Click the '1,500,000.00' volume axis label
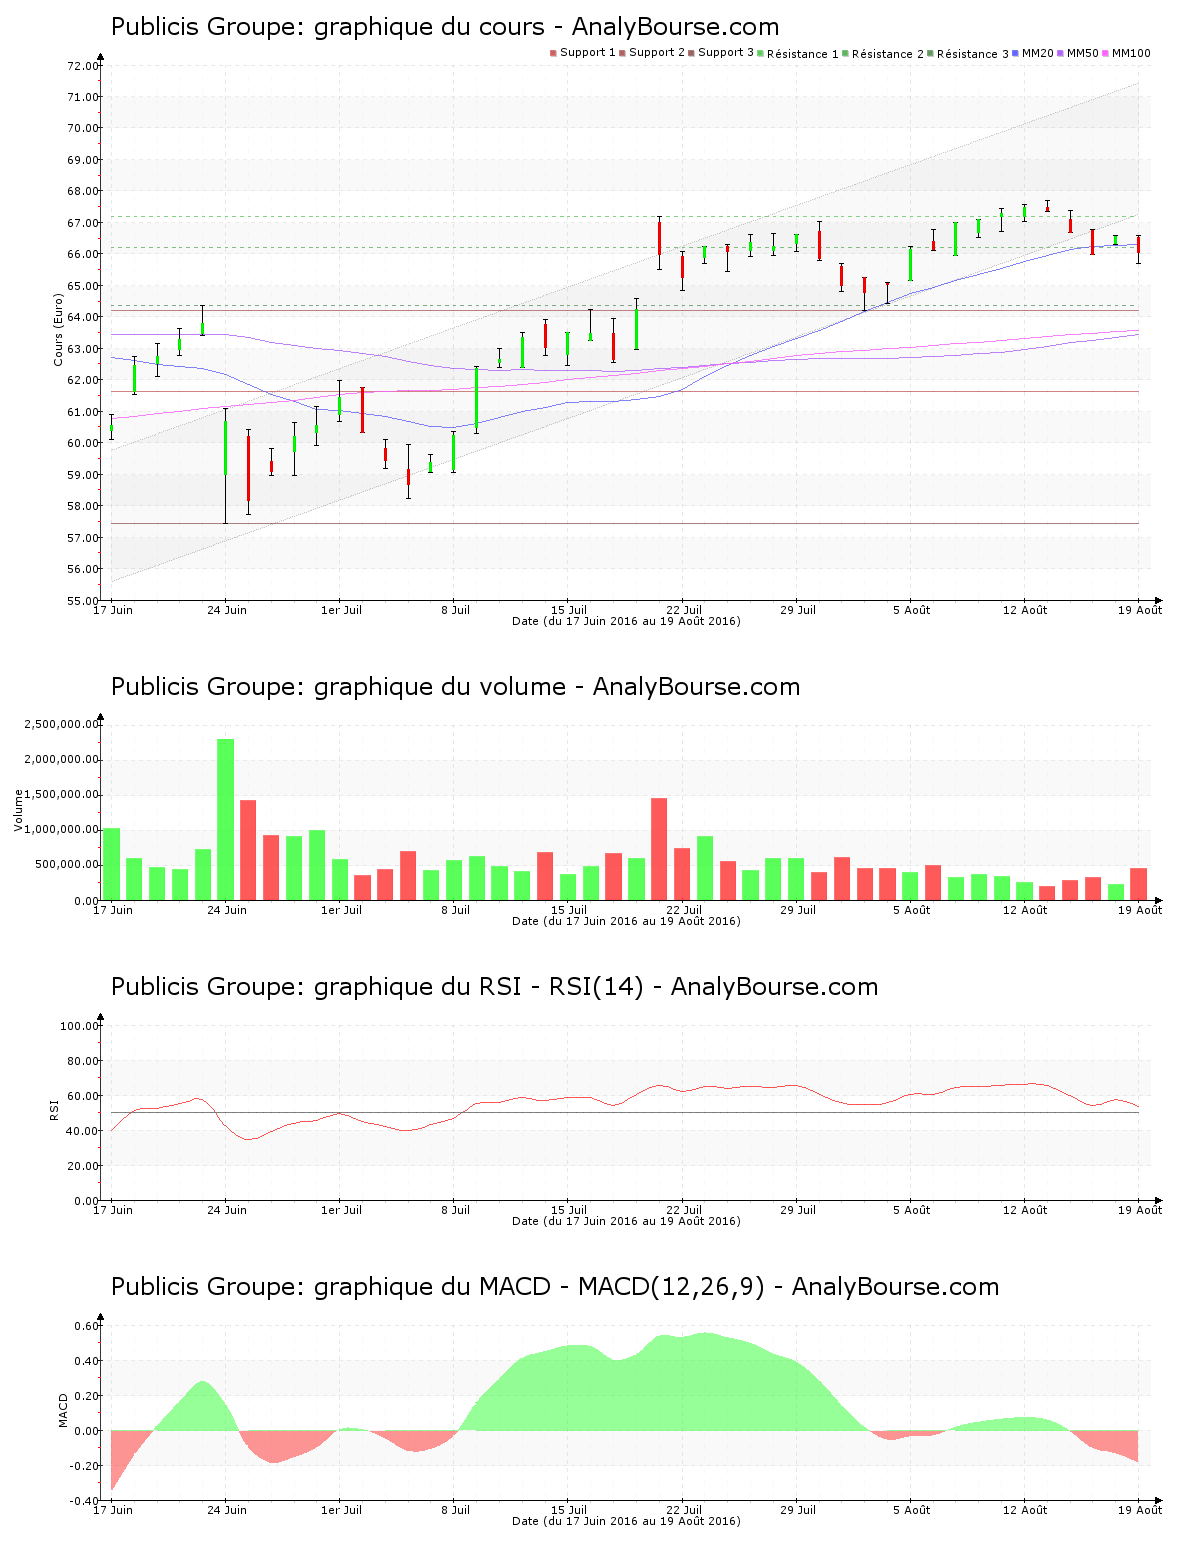This screenshot has height=1550, width=1200. coord(62,795)
